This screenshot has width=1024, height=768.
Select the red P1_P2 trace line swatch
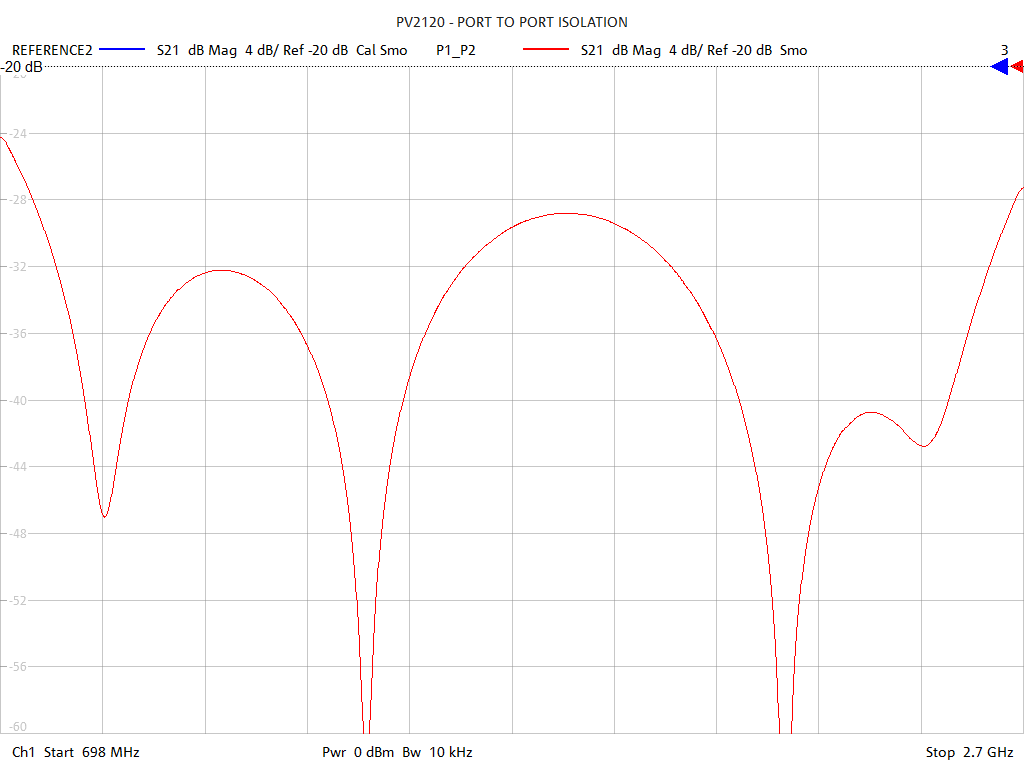tap(546, 50)
